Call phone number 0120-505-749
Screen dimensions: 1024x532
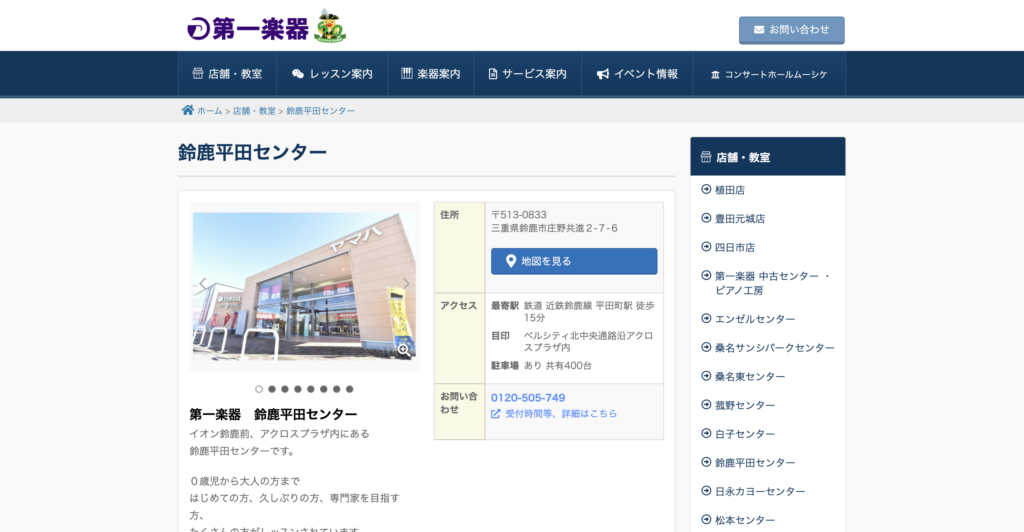coord(528,398)
